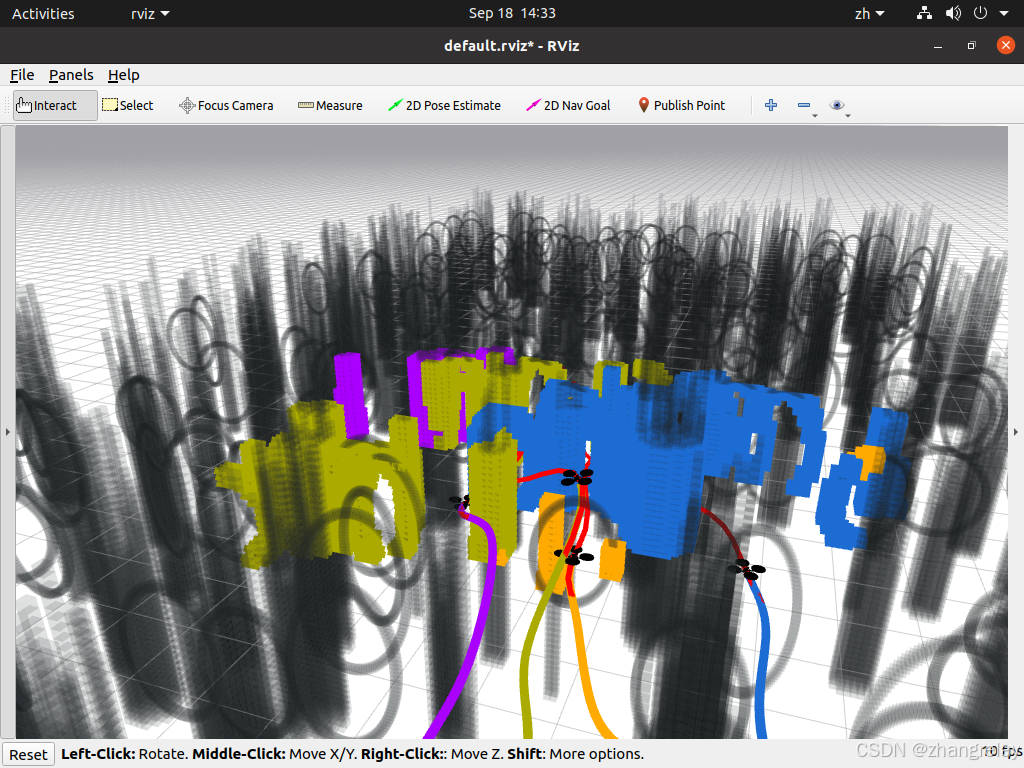Click the system volume icon
Viewport: 1024px width, 768px height.
(953, 13)
